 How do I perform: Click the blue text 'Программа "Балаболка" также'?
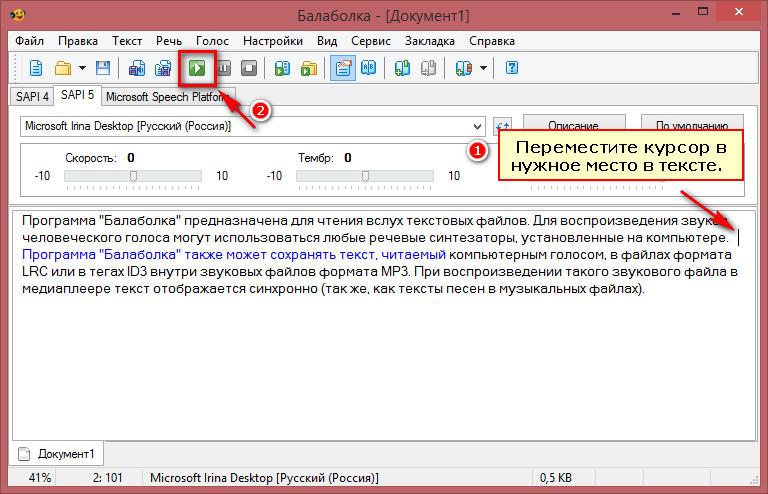(x=121, y=255)
